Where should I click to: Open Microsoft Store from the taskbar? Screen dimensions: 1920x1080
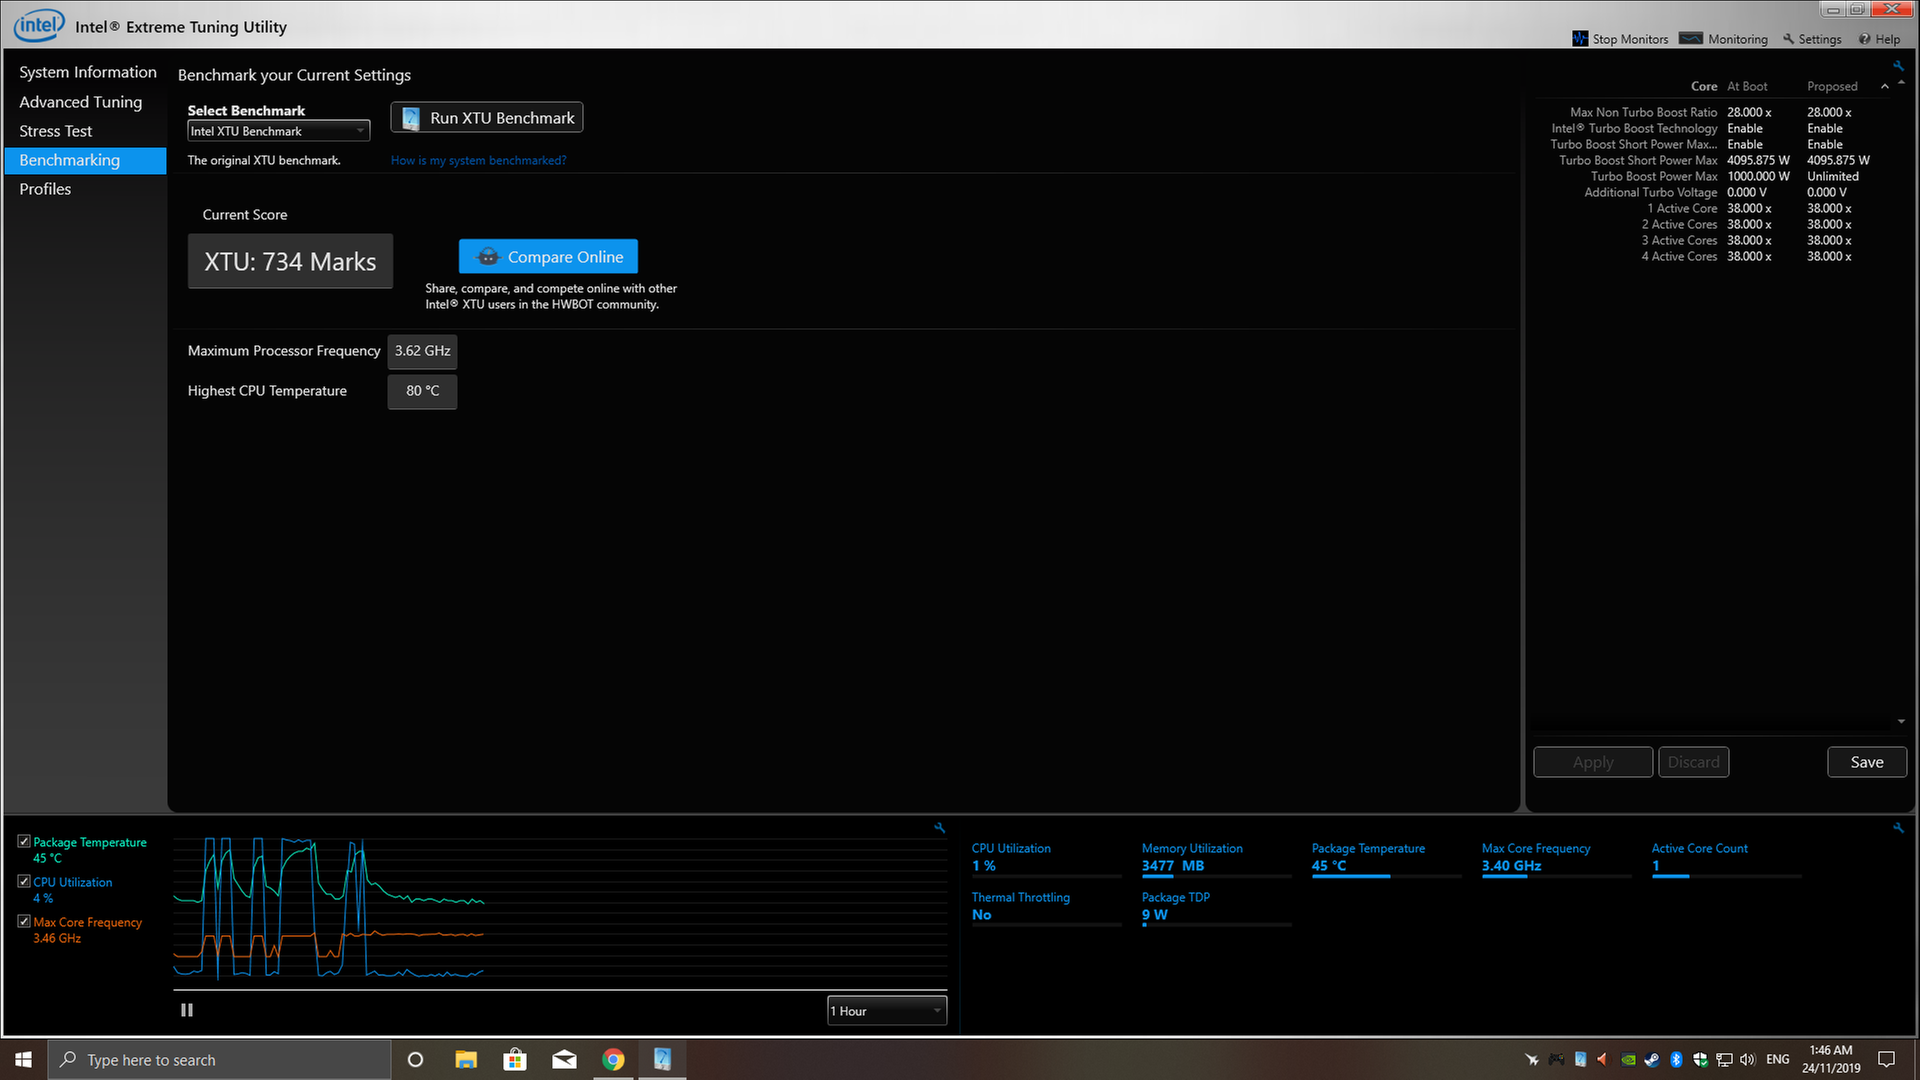tap(515, 1059)
